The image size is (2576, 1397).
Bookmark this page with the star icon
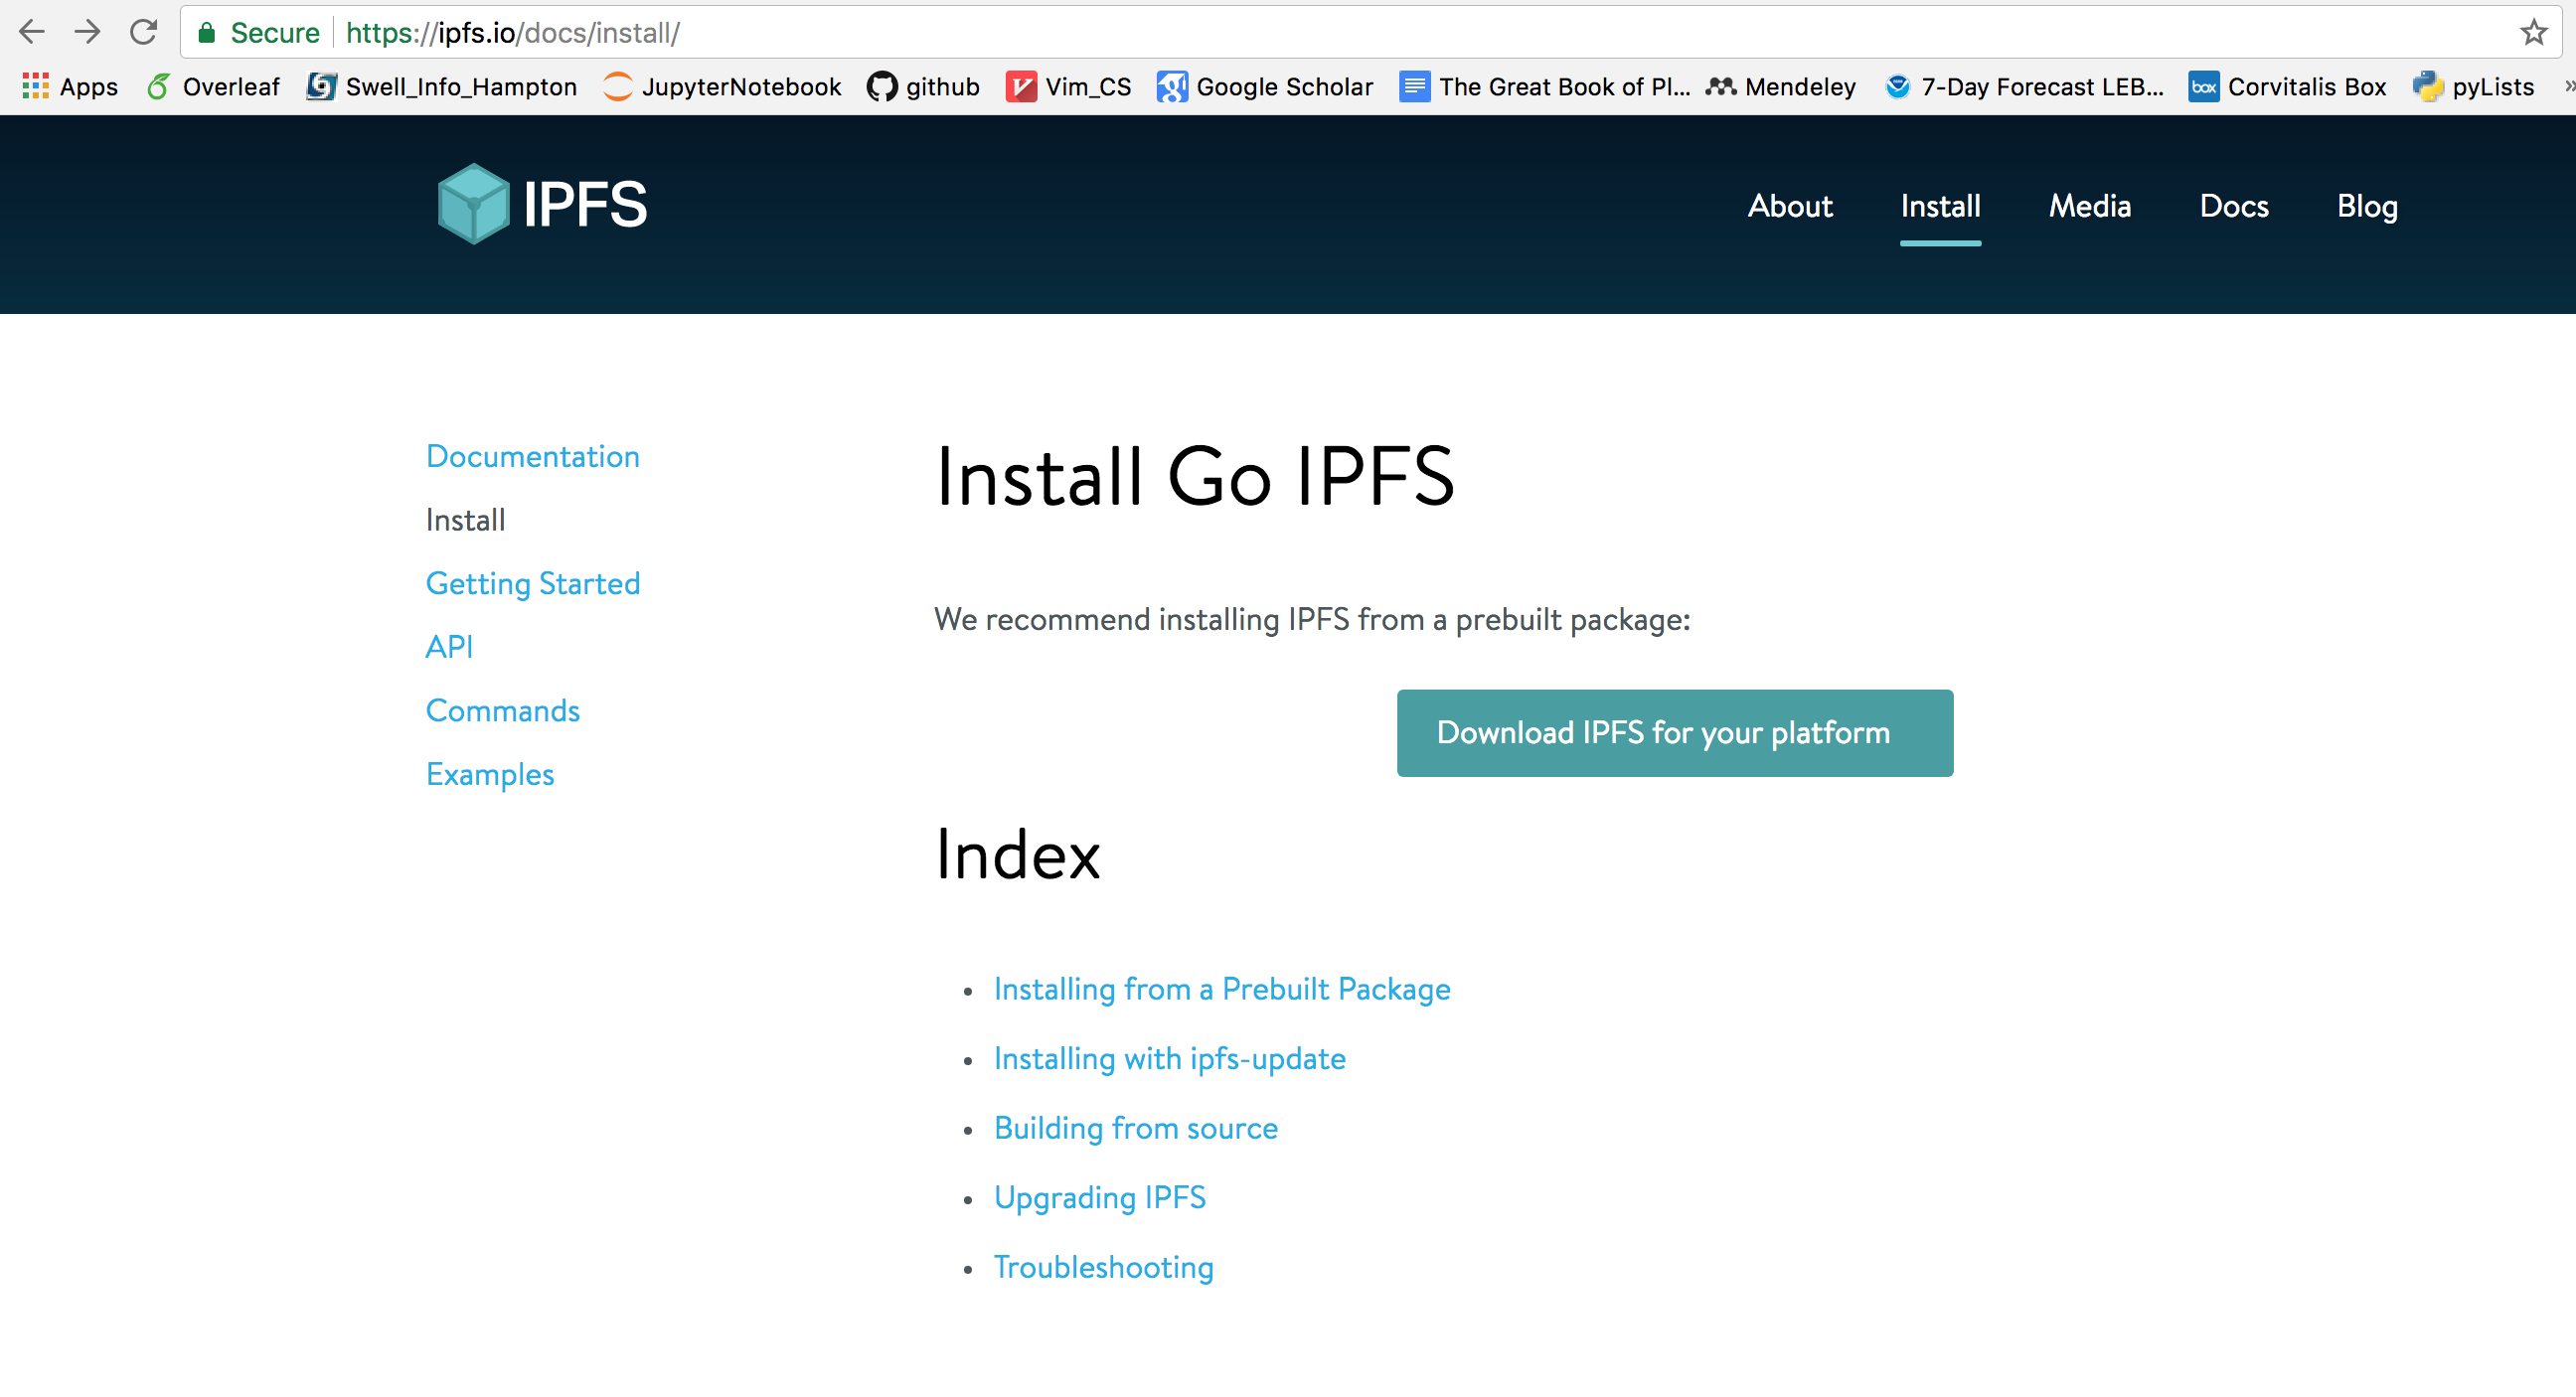(x=2533, y=32)
